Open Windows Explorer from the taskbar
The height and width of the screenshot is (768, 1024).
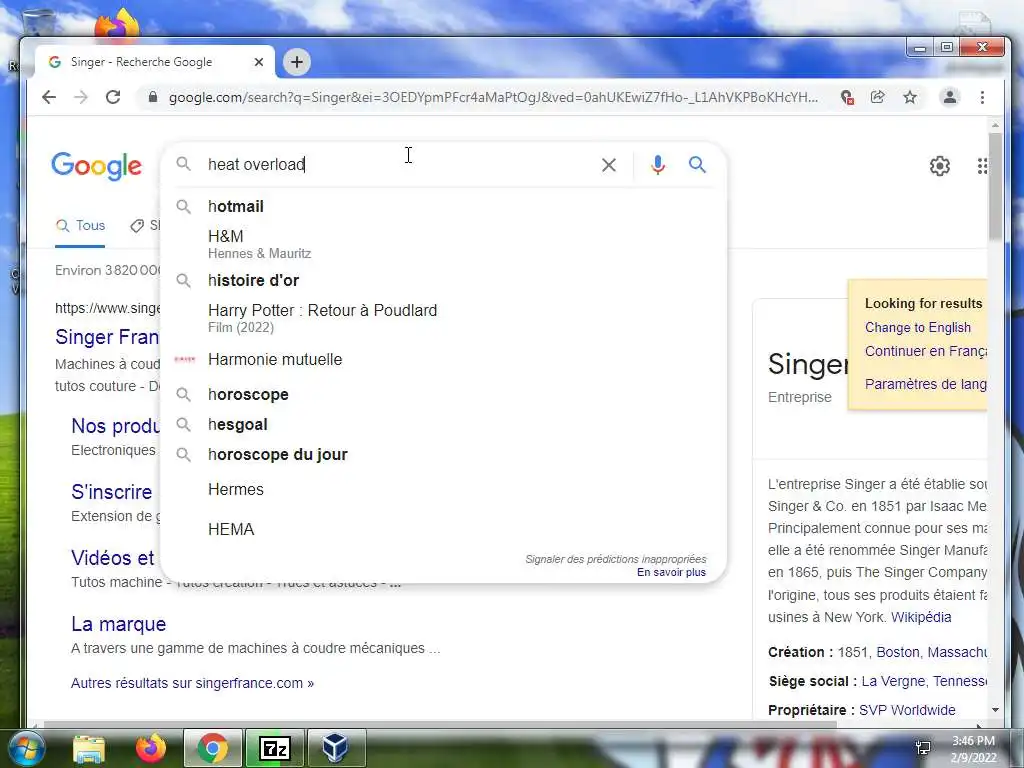click(x=89, y=748)
